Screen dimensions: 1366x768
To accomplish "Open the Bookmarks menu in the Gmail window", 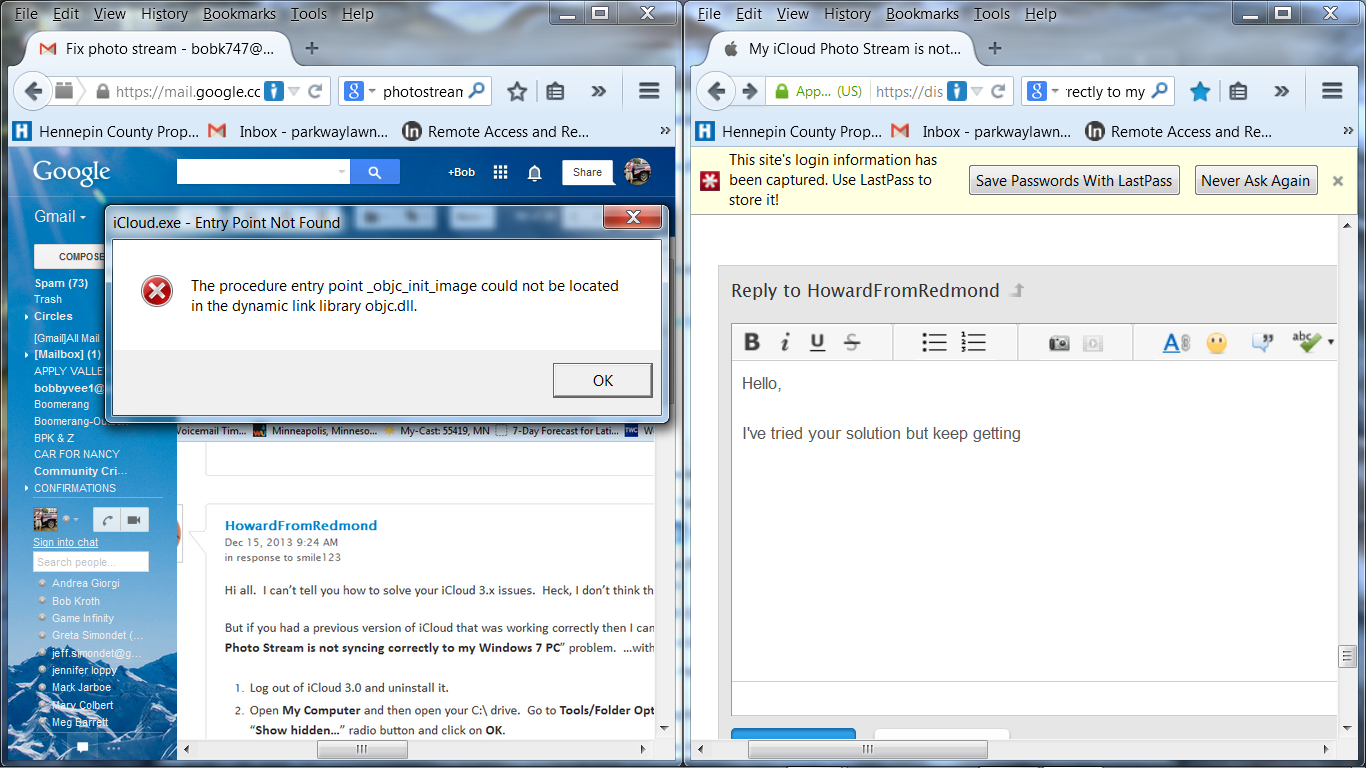I will tap(240, 14).
